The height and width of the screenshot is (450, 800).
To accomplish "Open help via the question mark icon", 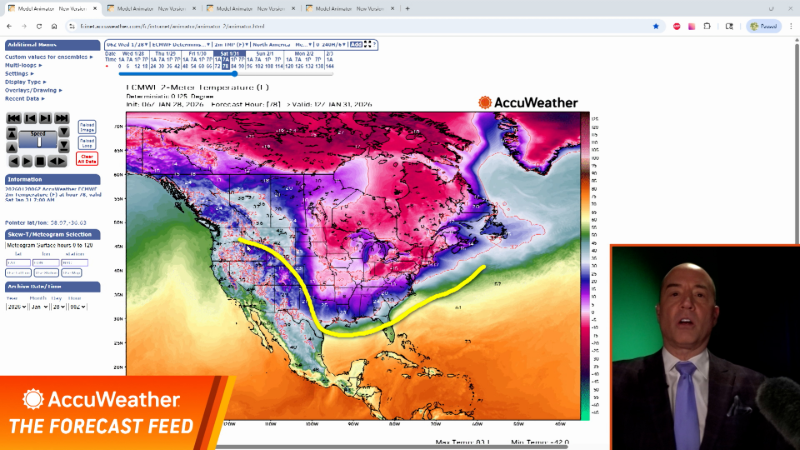I will [374, 44].
